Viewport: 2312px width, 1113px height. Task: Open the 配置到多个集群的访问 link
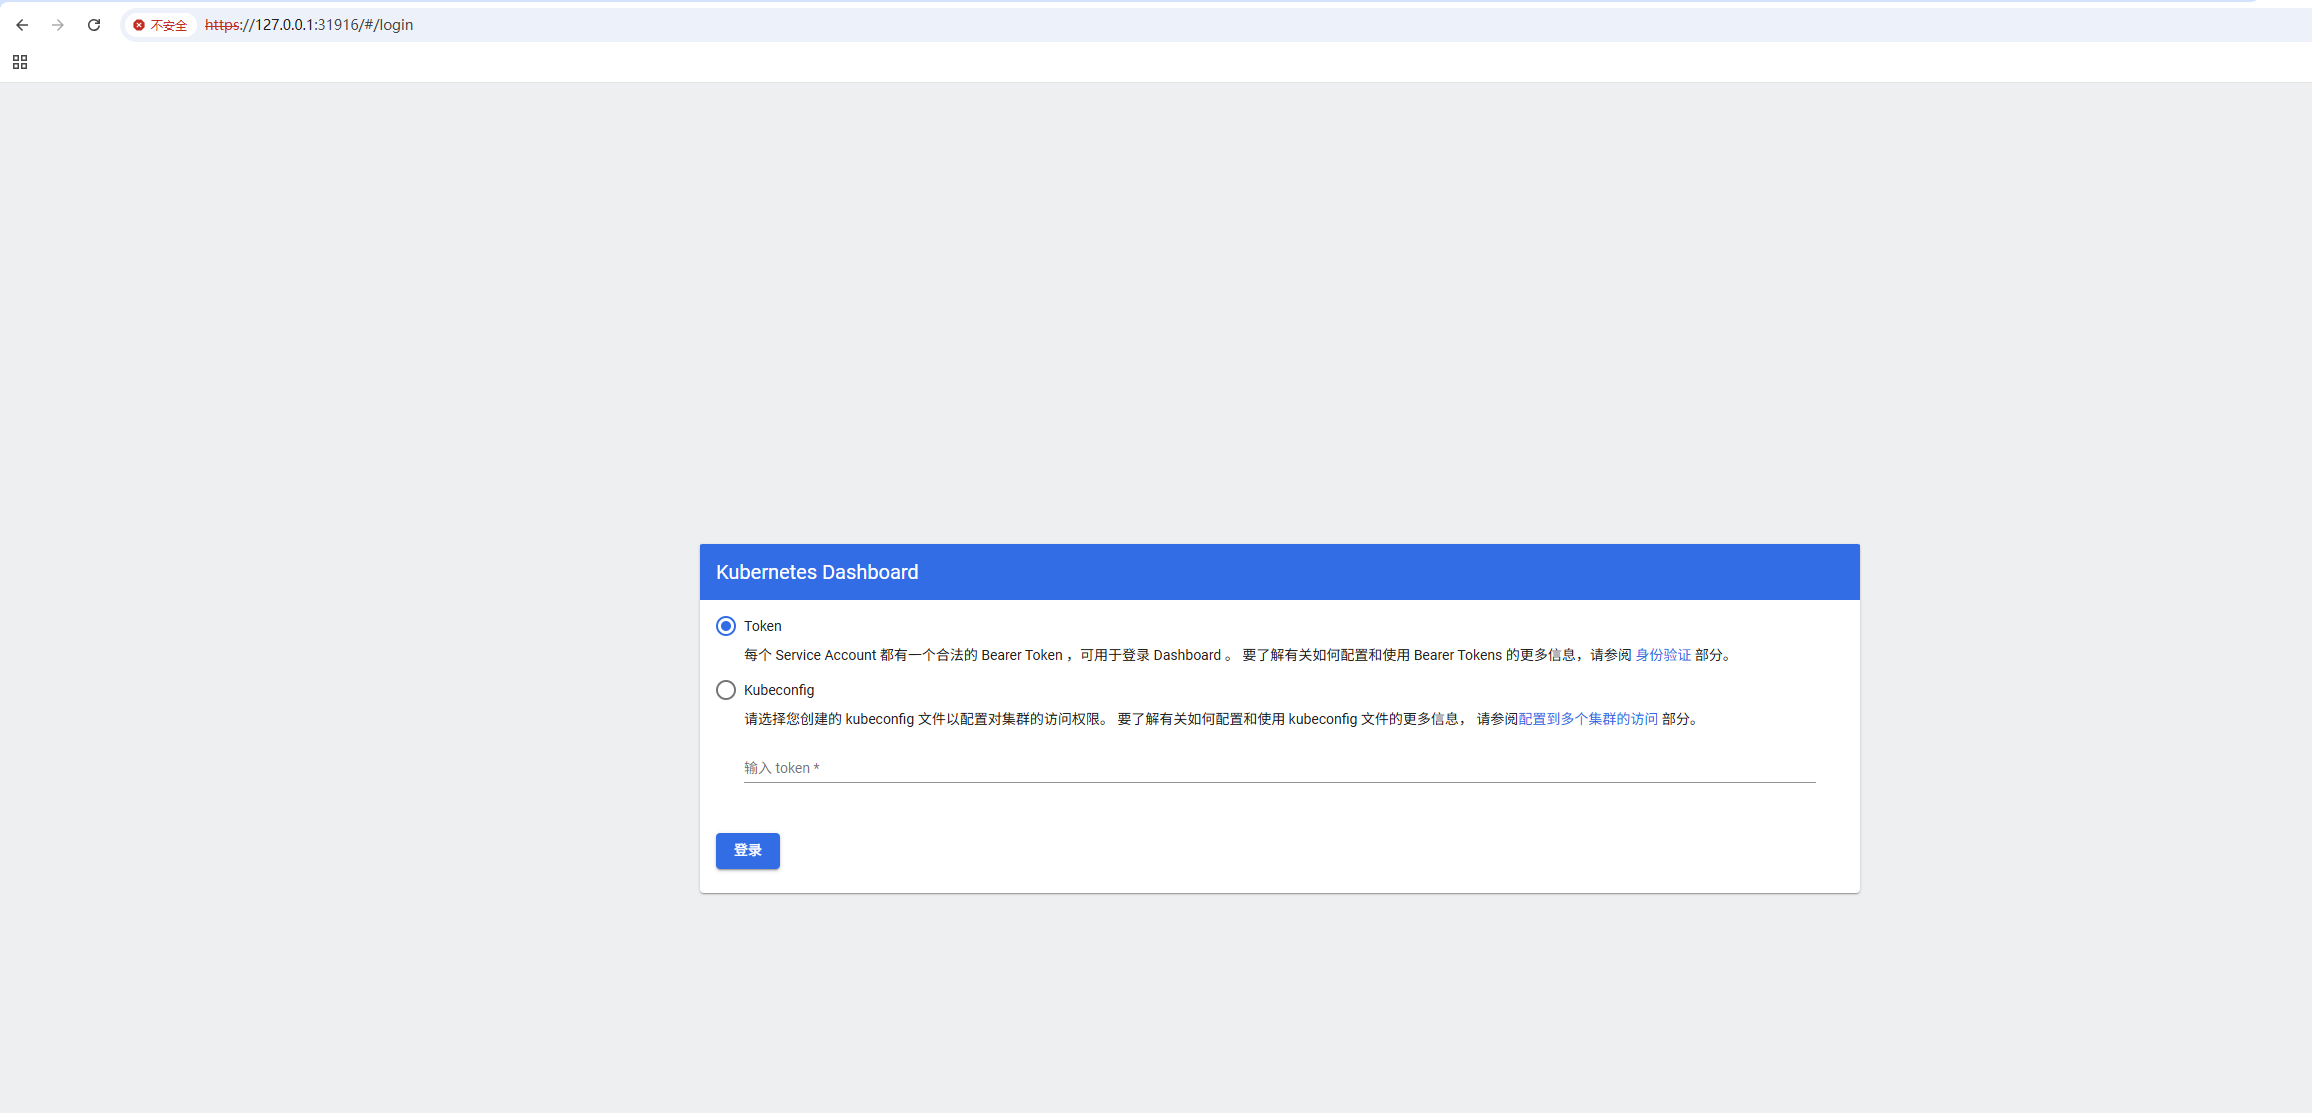click(x=1588, y=719)
